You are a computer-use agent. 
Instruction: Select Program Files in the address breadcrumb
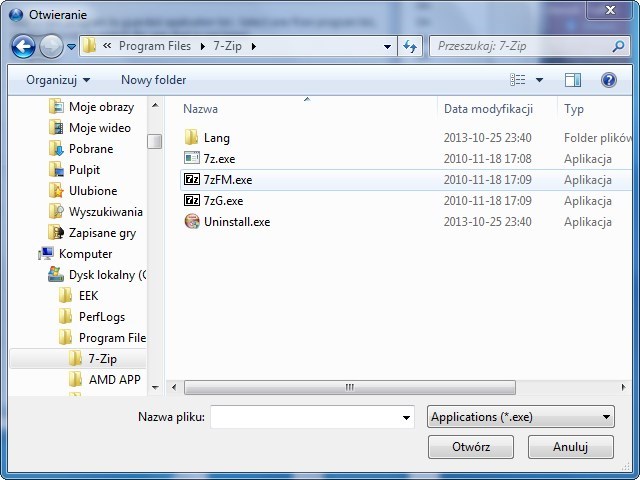tap(155, 46)
